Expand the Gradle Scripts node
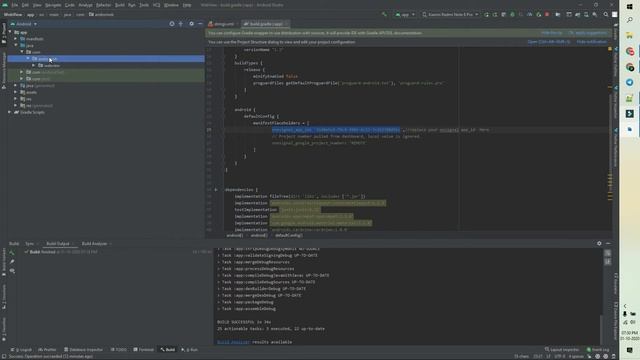 coord(10,112)
